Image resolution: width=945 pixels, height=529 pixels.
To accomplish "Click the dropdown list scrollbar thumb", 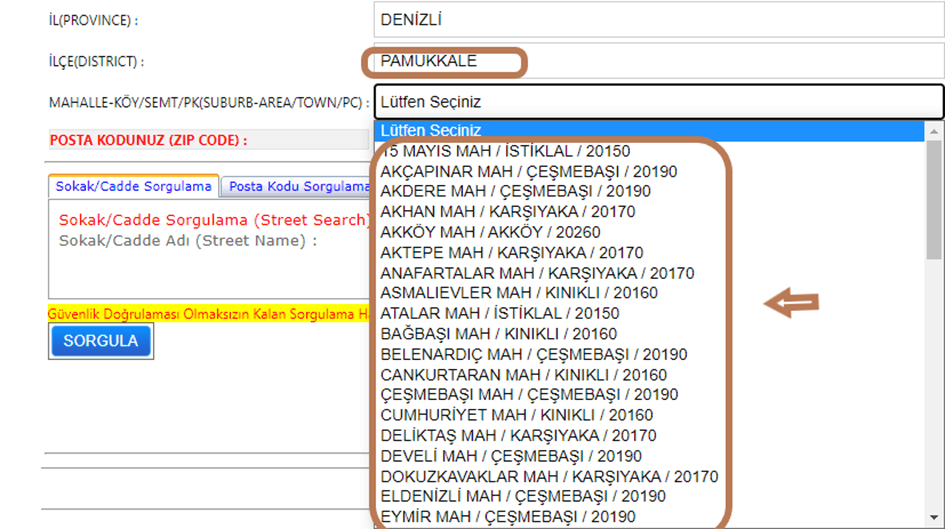I will [x=935, y=200].
